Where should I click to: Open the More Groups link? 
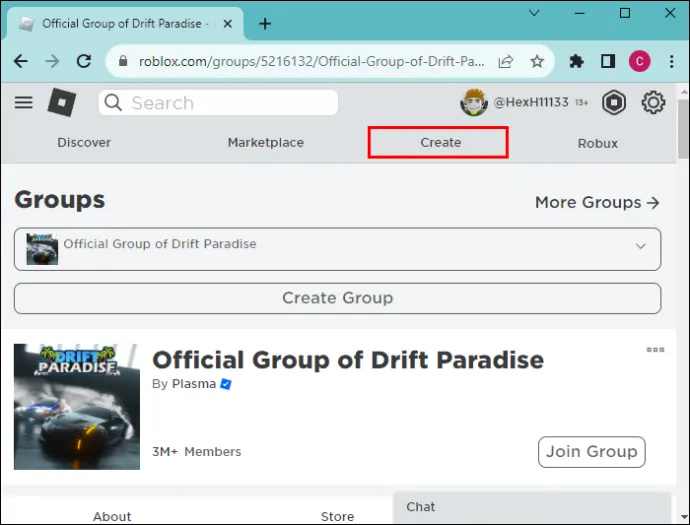[x=597, y=202]
